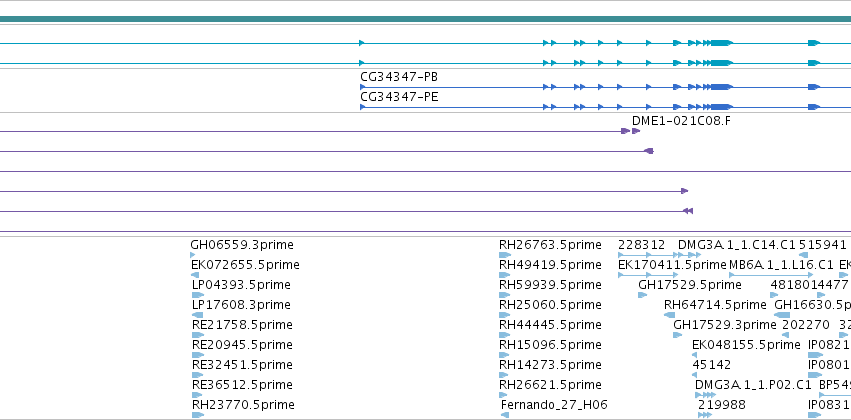Screen dimensions: 851x420
Task: Click the arrow glyph beneath RH26763.5prime
Action: tap(505, 254)
